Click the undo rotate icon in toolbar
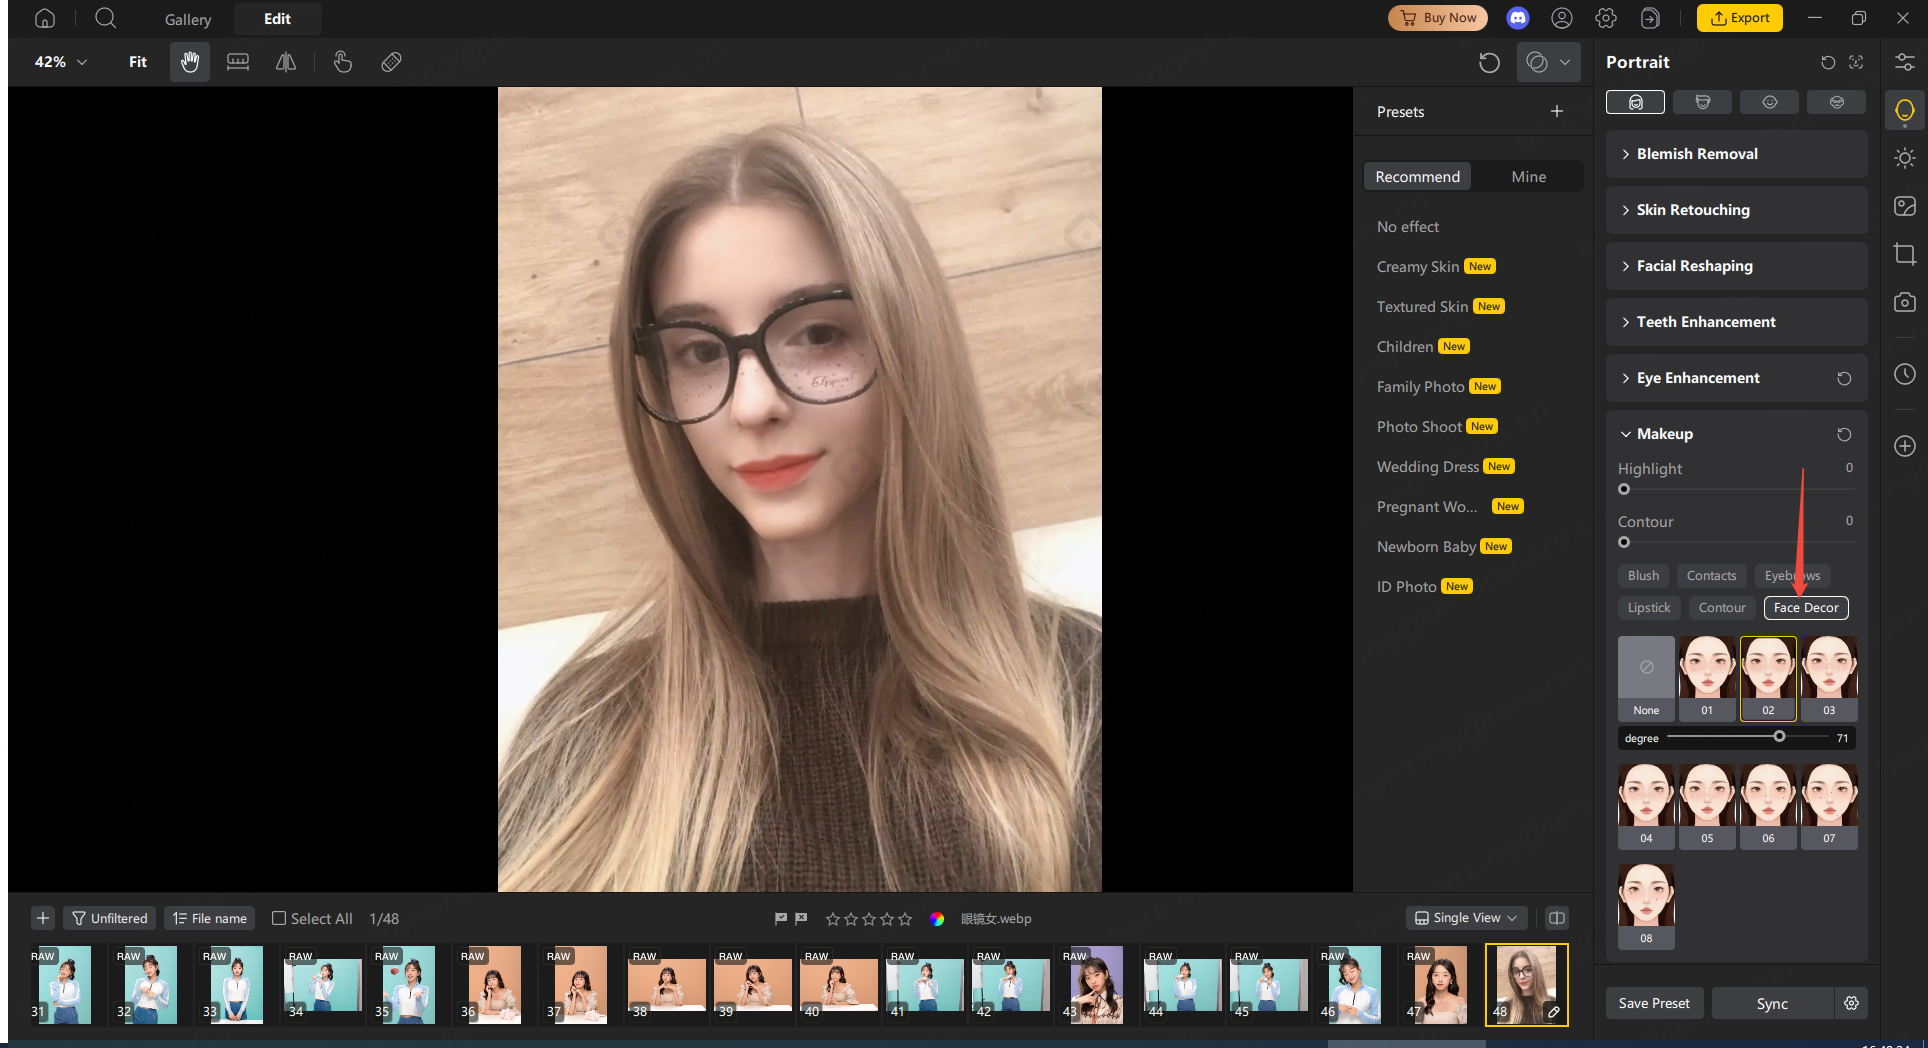The image size is (1928, 1048). point(1489,62)
